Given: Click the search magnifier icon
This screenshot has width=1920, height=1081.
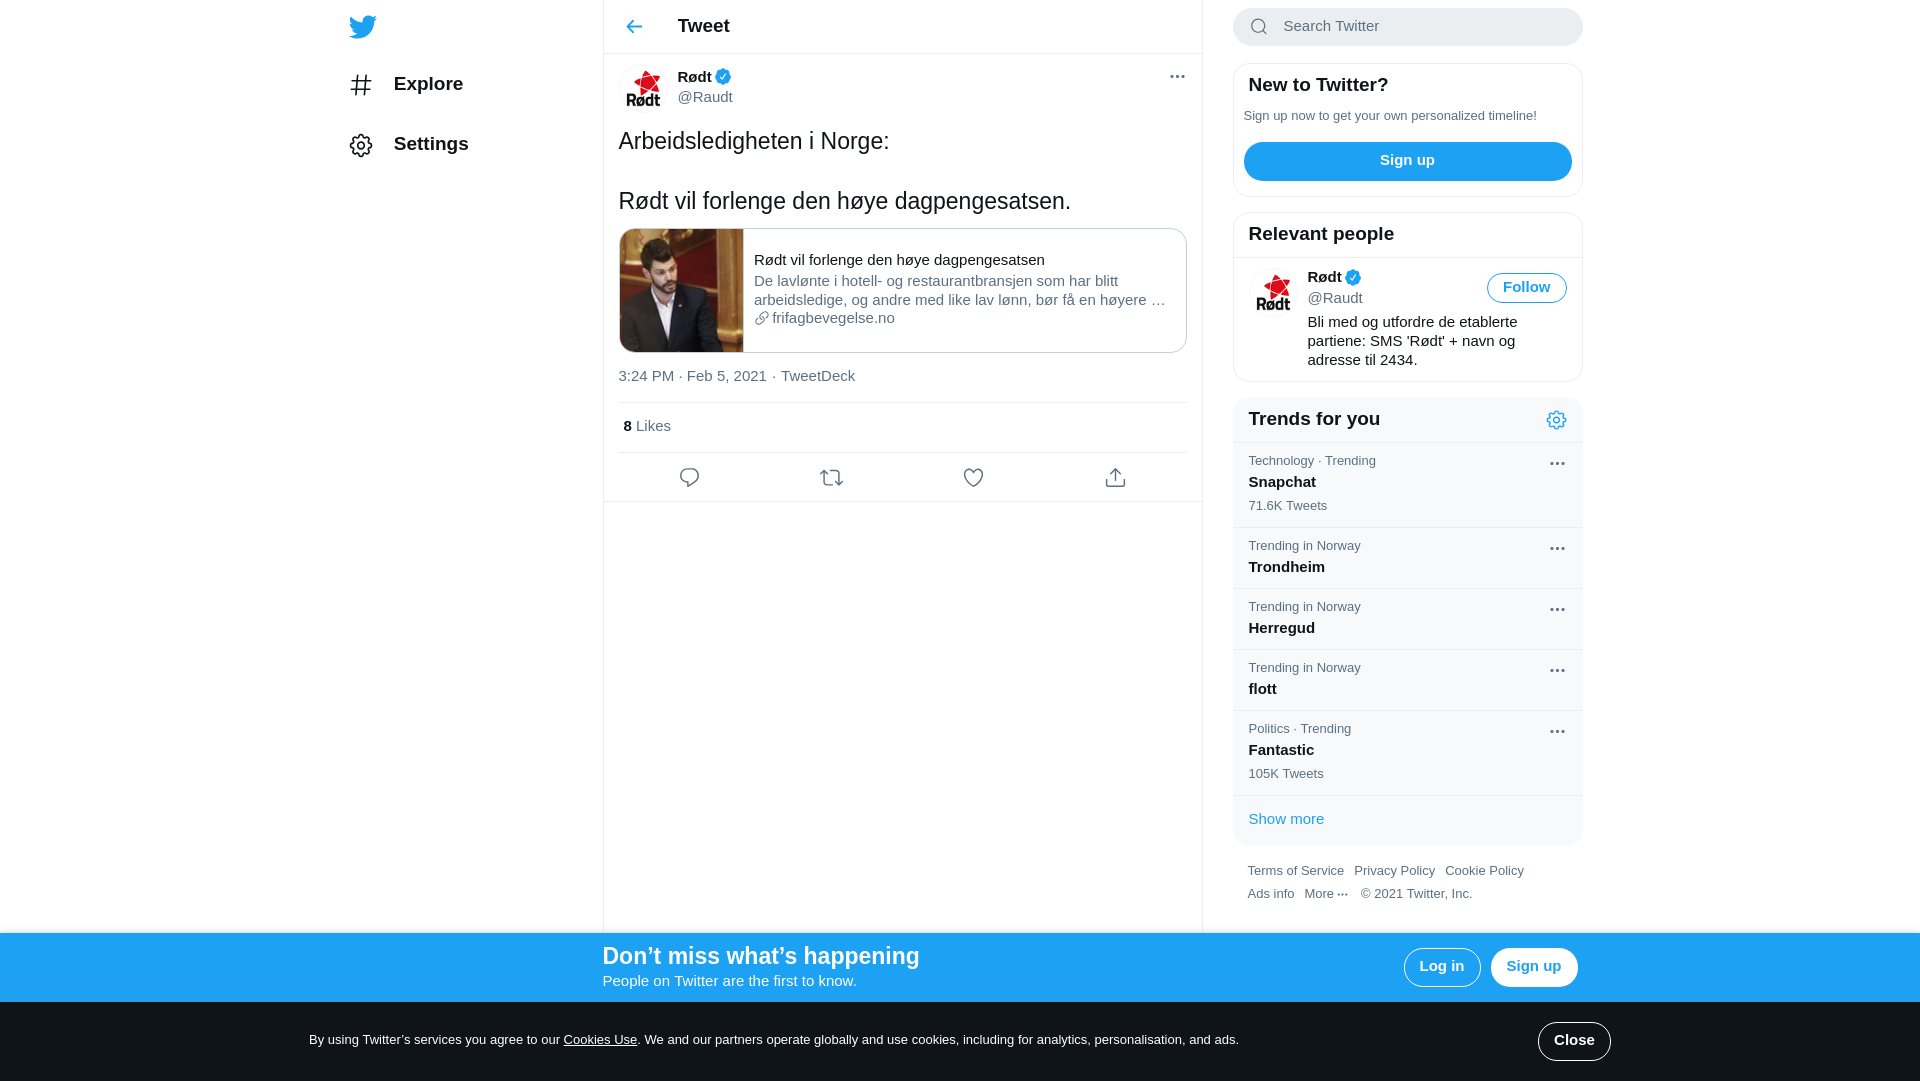Looking at the screenshot, I should (1259, 27).
